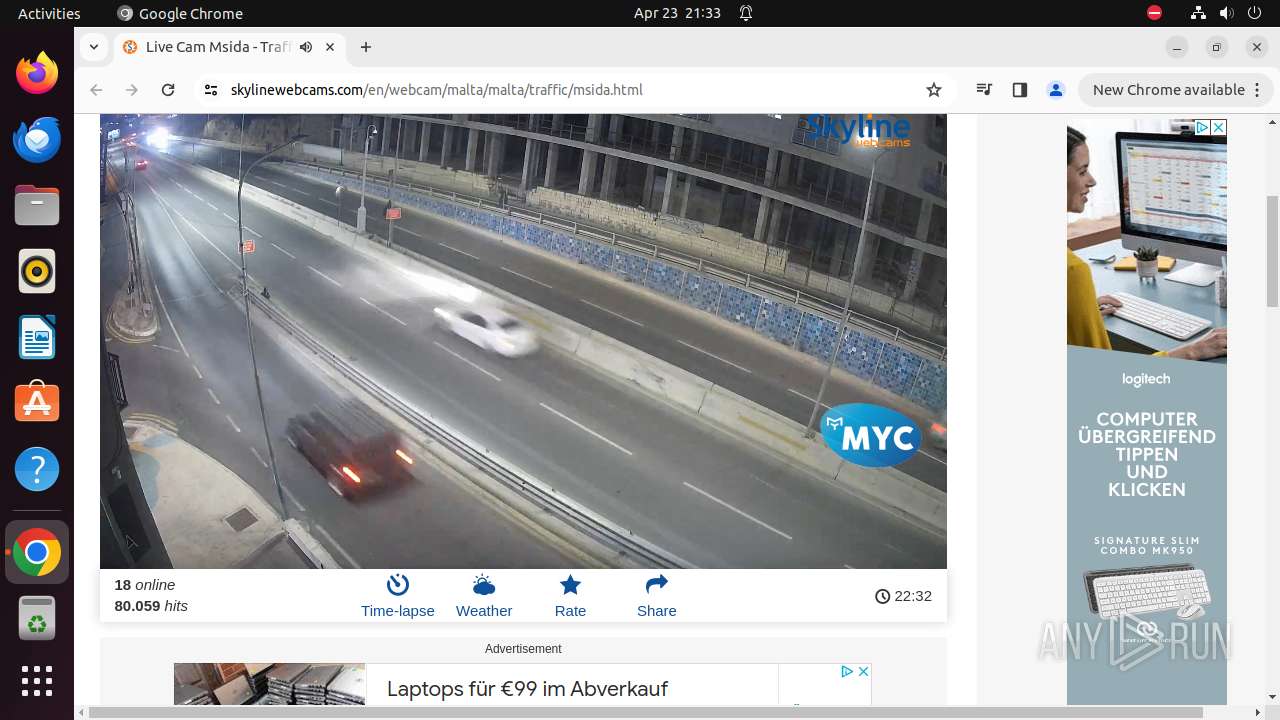The image size is (1280, 720).
Task: Click the 22:32 local time display
Action: pyautogui.click(x=903, y=596)
